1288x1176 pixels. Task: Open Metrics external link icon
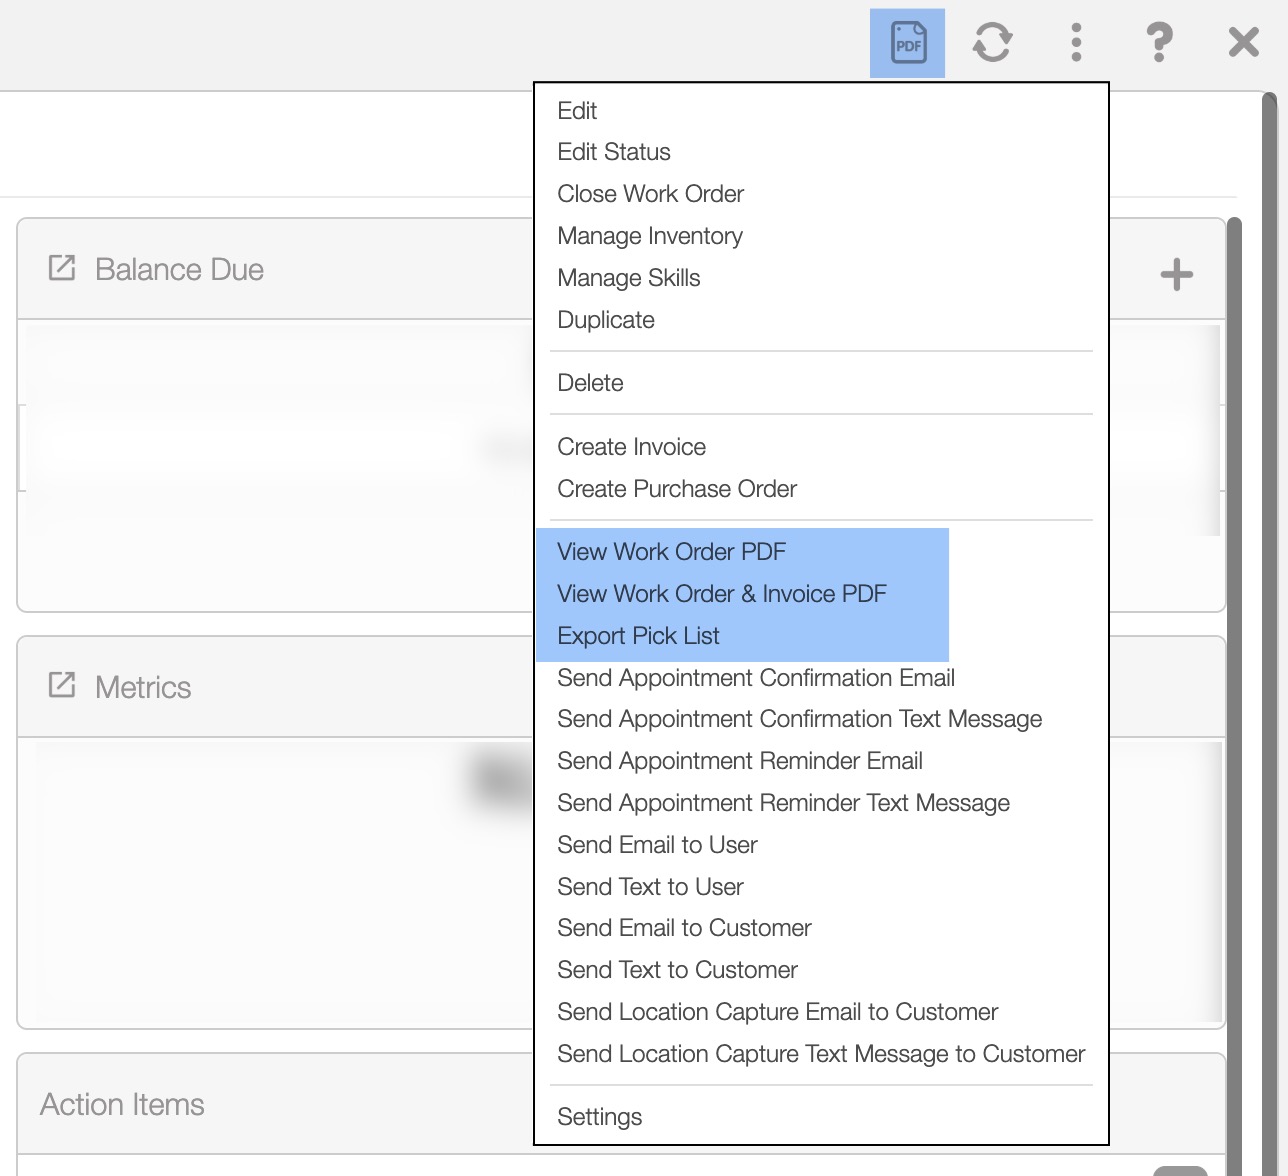[62, 686]
